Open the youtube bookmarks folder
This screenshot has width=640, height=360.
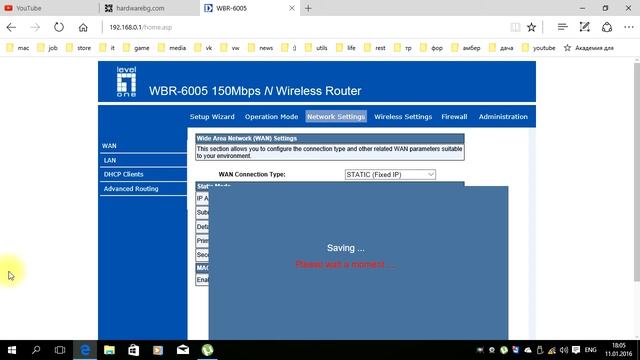pyautogui.click(x=539, y=48)
